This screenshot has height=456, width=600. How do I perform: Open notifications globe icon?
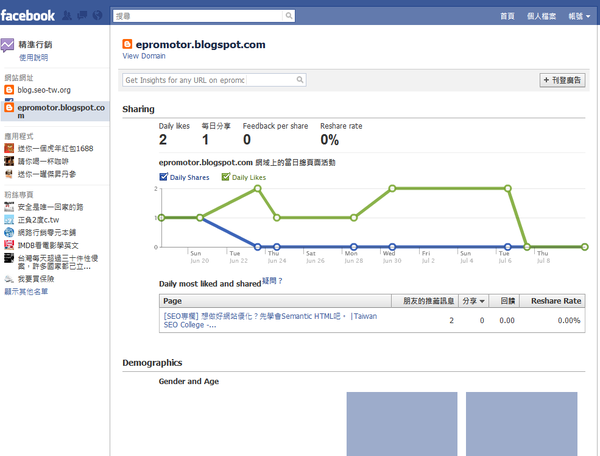pyautogui.click(x=98, y=16)
